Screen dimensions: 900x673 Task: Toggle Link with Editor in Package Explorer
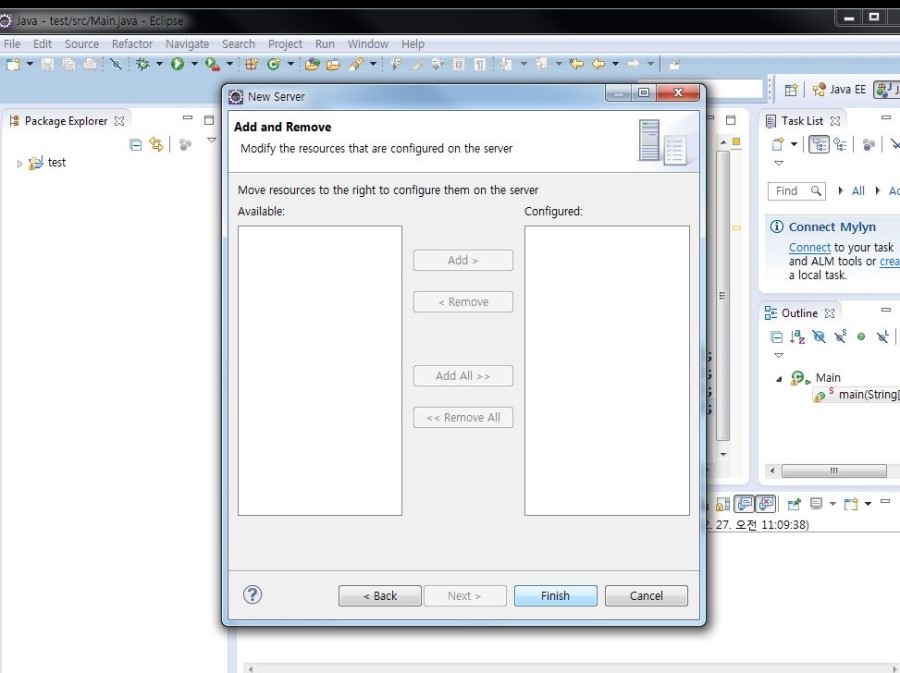click(156, 145)
